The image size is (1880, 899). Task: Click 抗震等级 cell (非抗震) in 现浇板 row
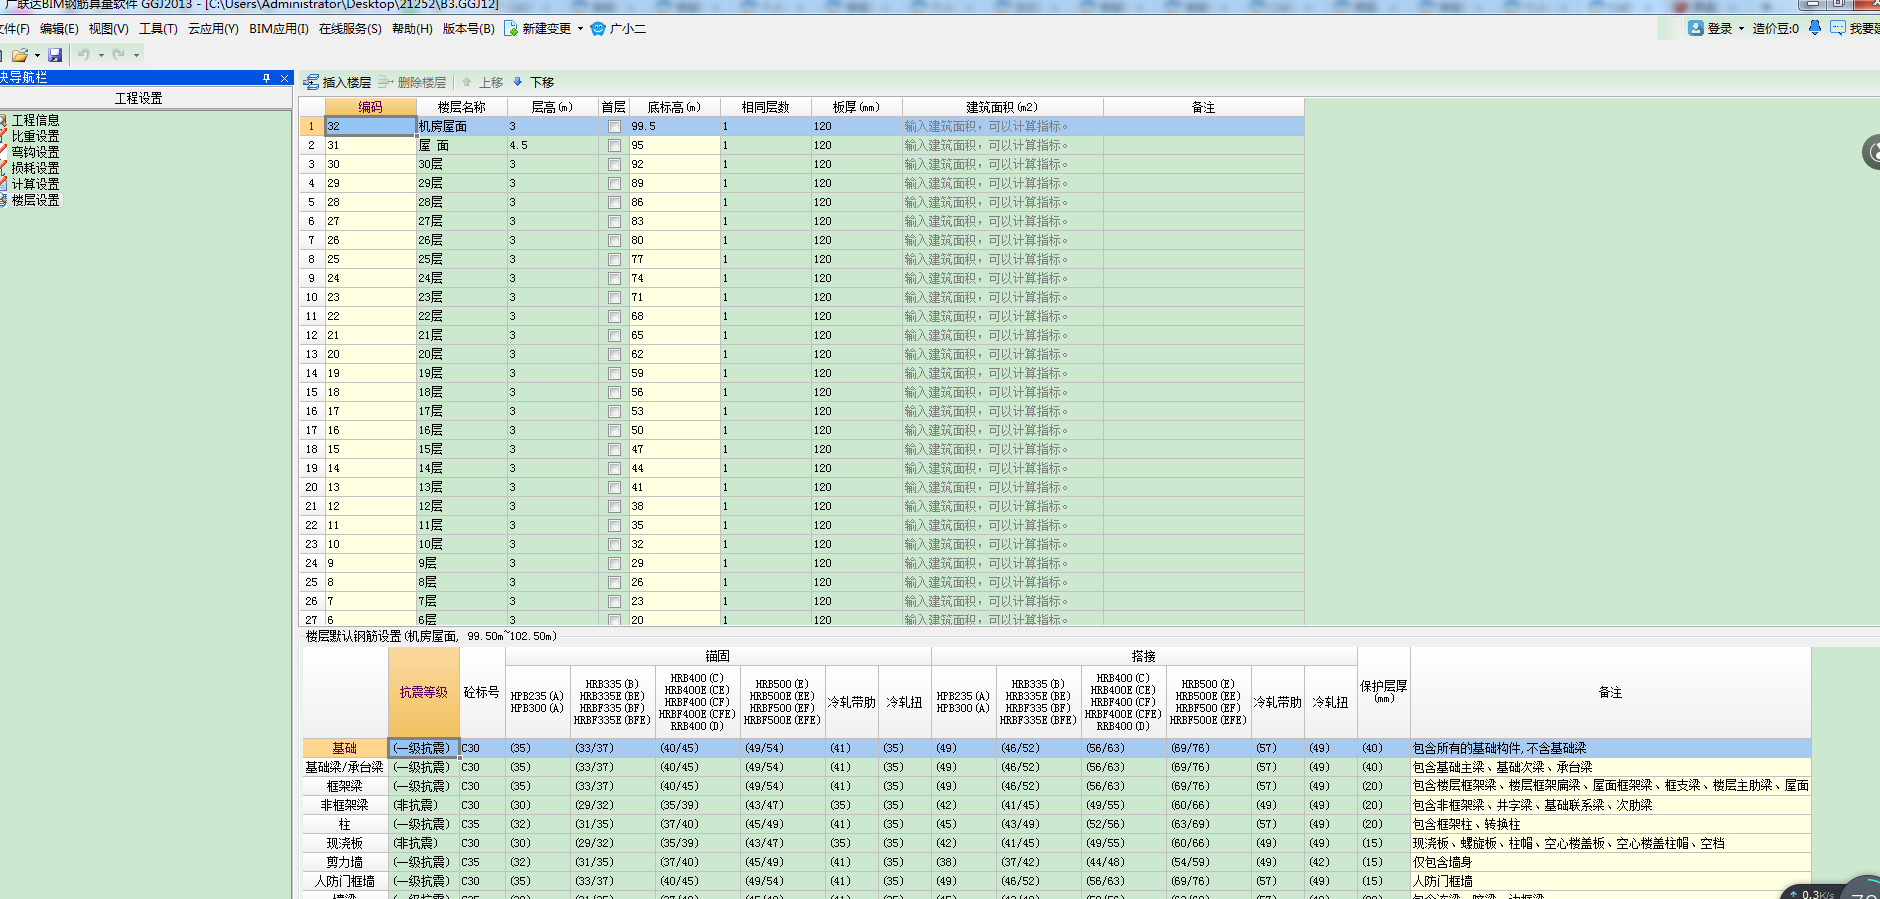(x=424, y=843)
